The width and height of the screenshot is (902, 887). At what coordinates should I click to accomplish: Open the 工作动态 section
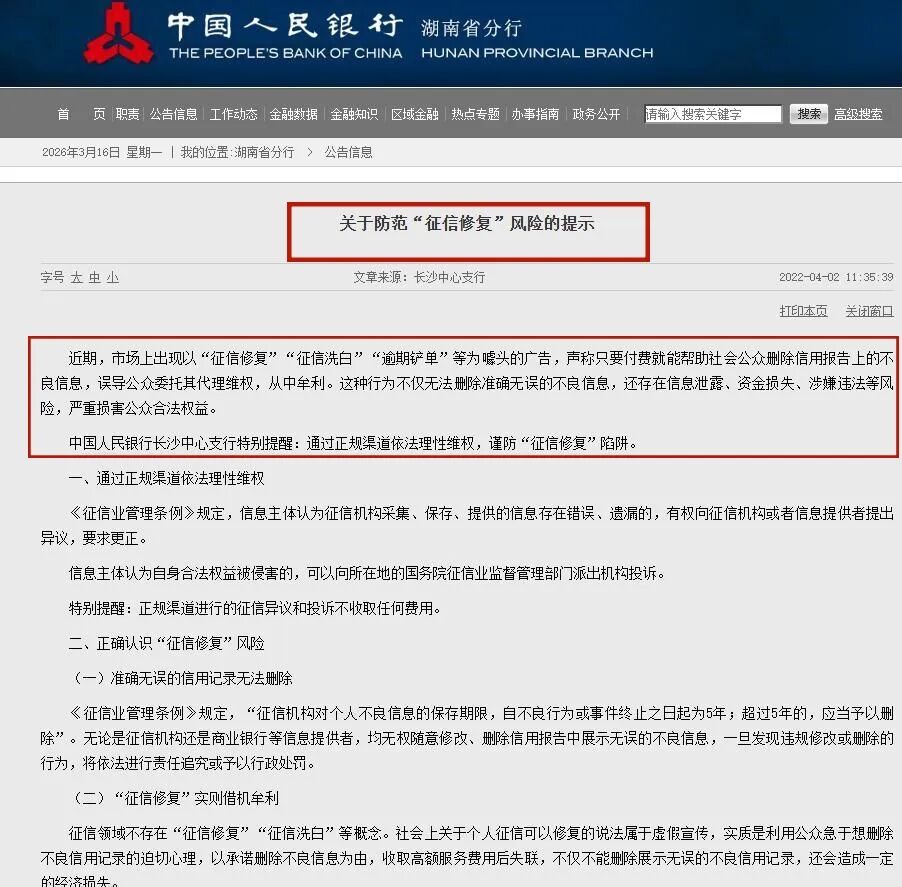233,114
